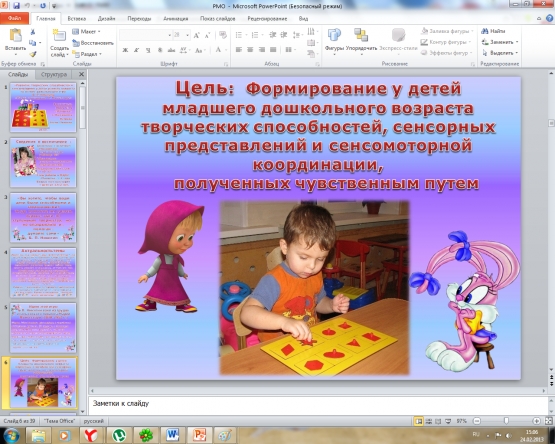Click the Redo icon in quick access toolbar
555x444 pixels.
point(43,5)
